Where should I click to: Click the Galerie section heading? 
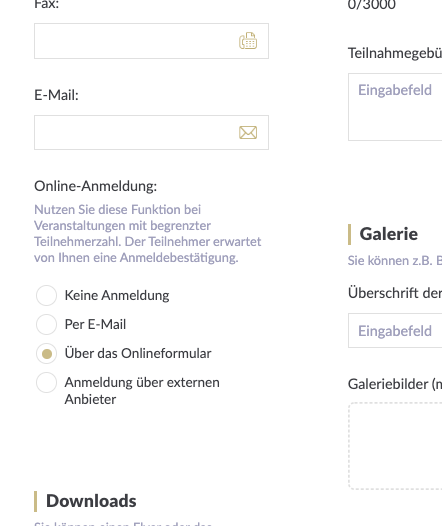tap(388, 234)
